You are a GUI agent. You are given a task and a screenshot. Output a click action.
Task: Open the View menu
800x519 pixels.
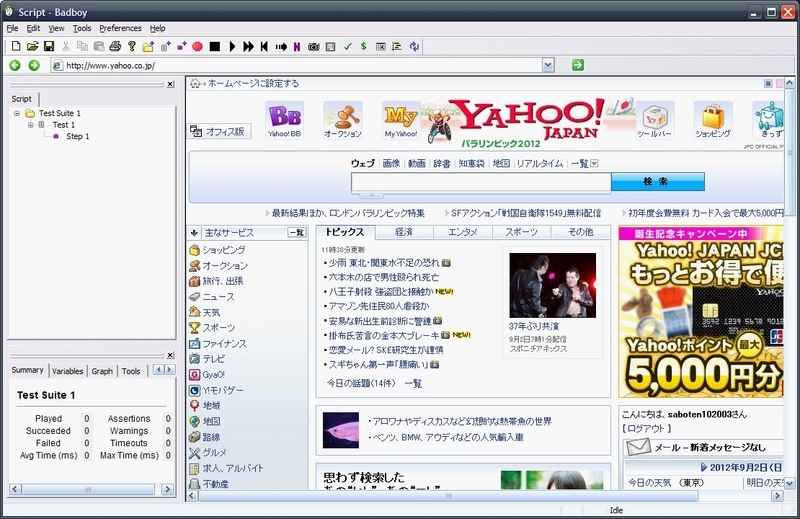pyautogui.click(x=56, y=28)
